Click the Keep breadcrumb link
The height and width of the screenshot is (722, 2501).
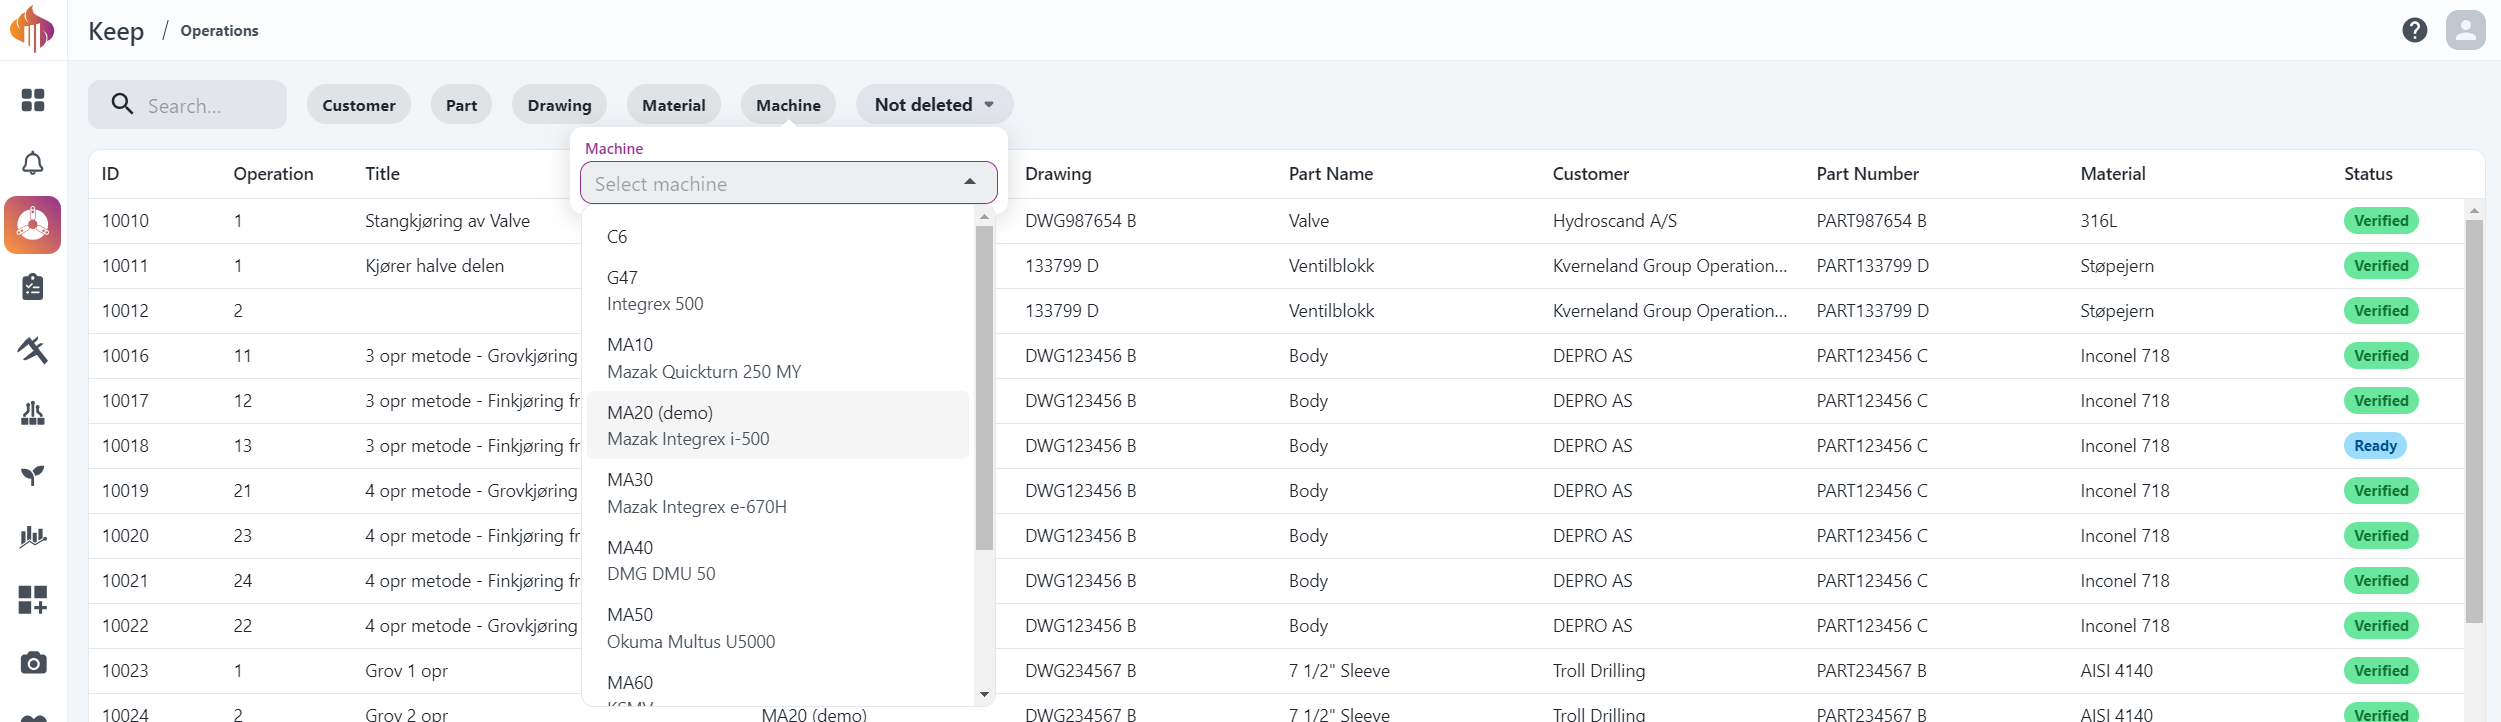[x=116, y=31]
